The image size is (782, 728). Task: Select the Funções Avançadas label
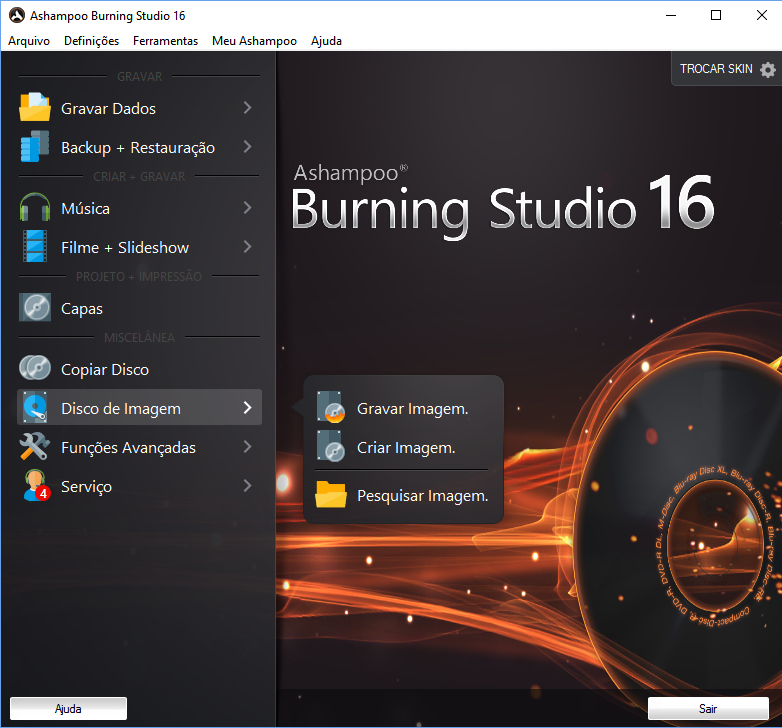pos(128,448)
